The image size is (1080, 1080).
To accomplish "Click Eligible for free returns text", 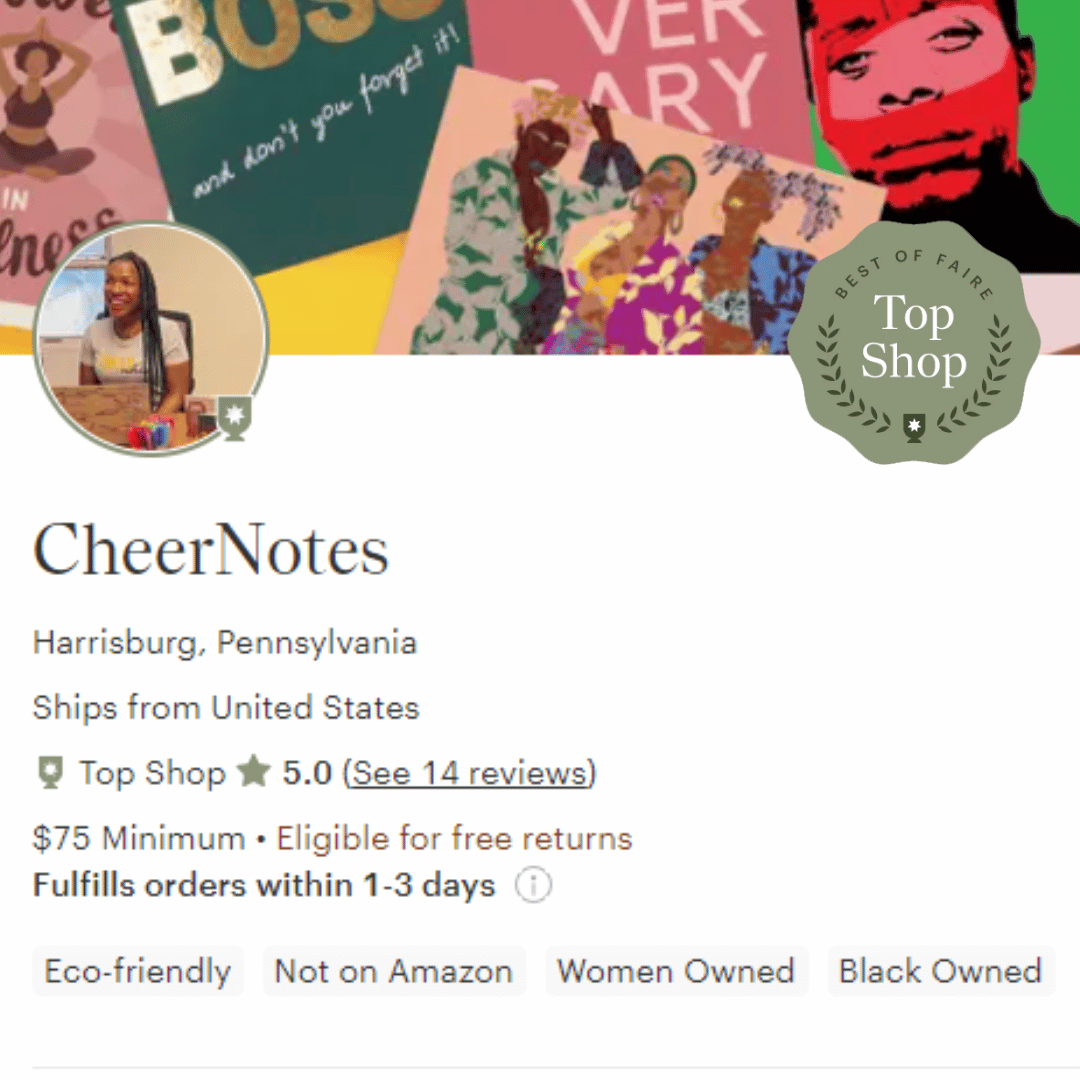I will (x=454, y=838).
